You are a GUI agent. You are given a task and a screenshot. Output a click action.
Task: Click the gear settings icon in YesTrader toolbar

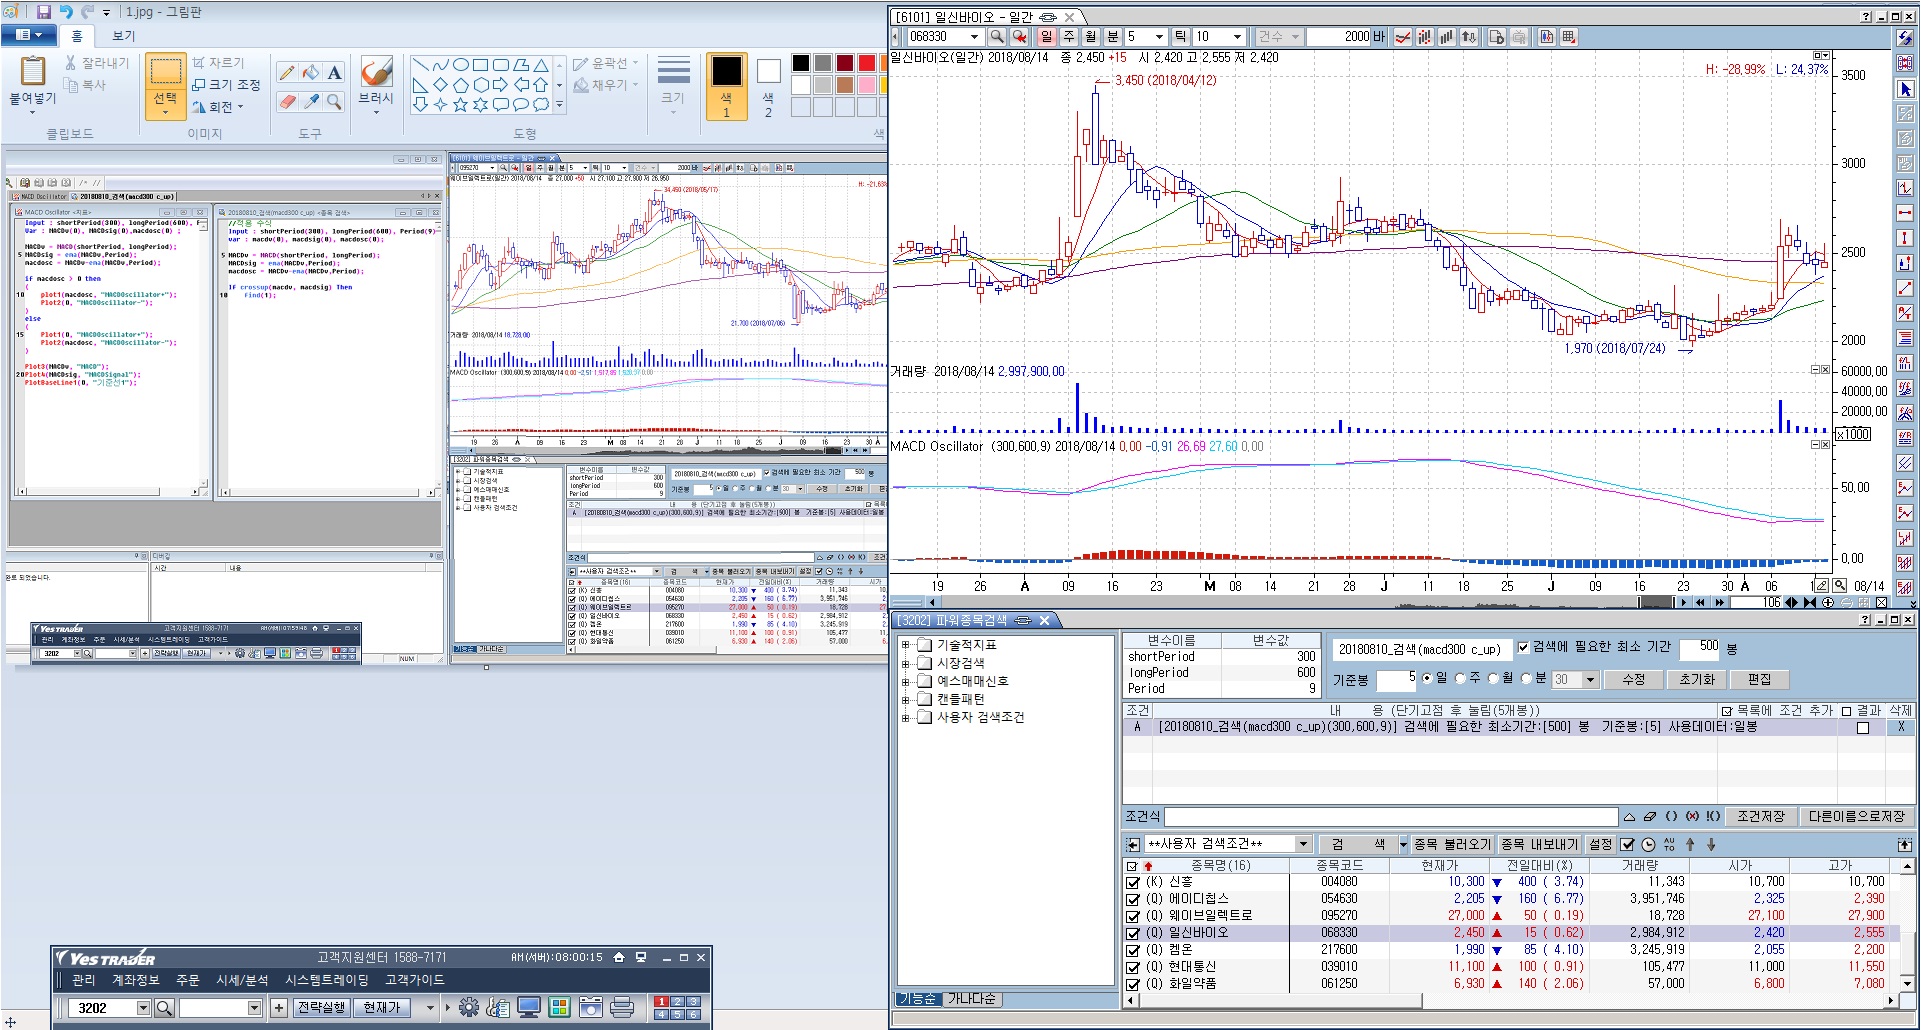(x=468, y=1008)
